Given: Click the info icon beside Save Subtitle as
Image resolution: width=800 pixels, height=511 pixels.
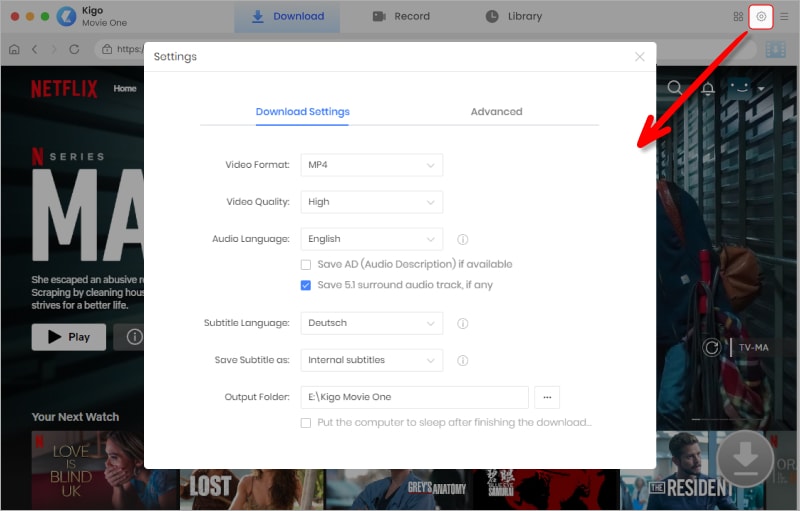Looking at the screenshot, I should (463, 361).
